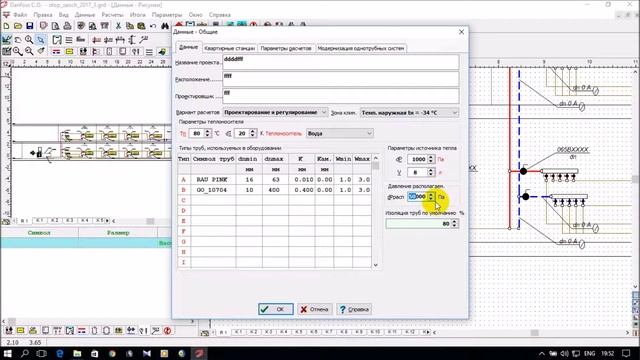Click the empty row C type cell
The height and width of the screenshot is (360, 640).
[x=184, y=200]
